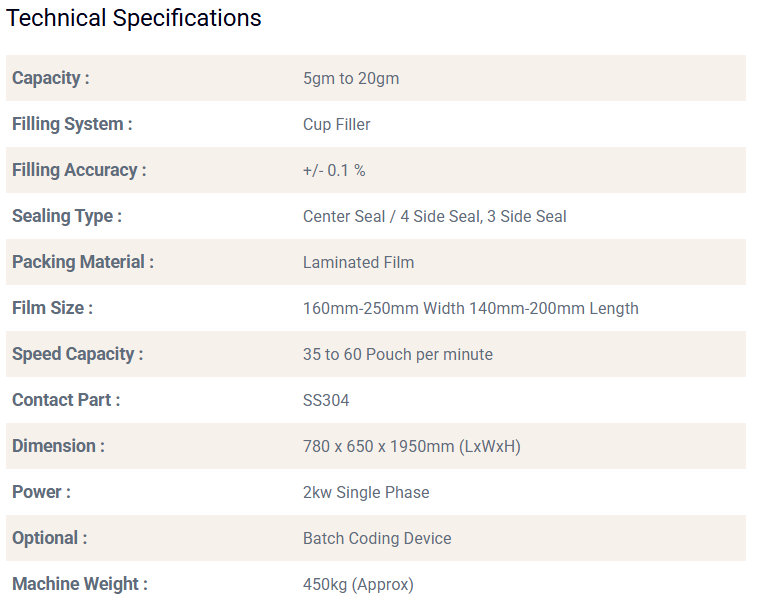Select the 160mm-250mm Width film size text
765x598 pixels.
pos(383,308)
